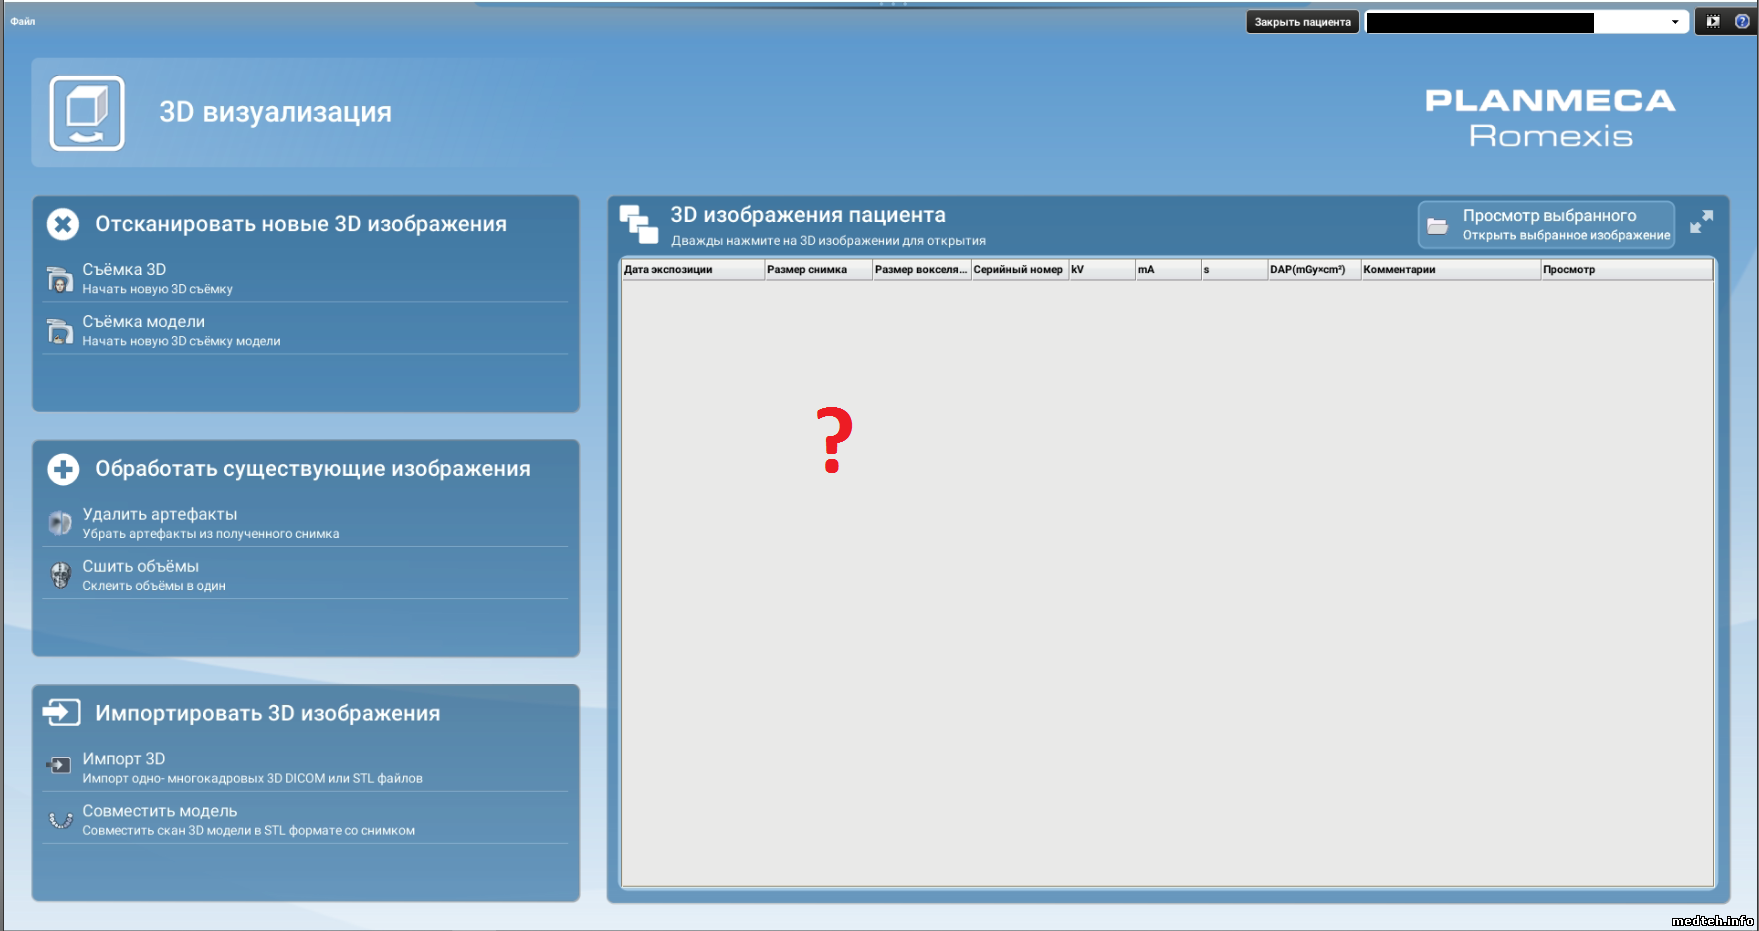Click the remove artifacts (Удалить артефакты) icon
Image resolution: width=1759 pixels, height=931 pixels.
click(60, 523)
